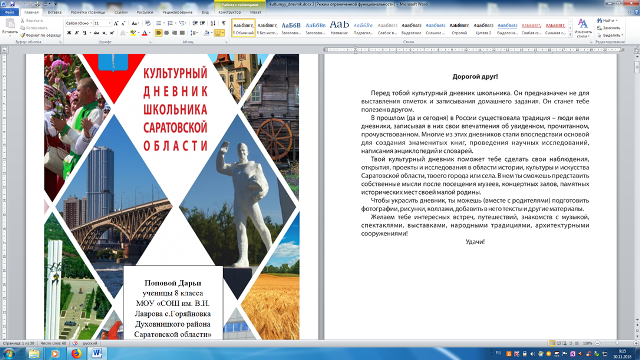The width and height of the screenshot is (640, 360).
Task: Toggle italic text formatting
Action: point(76,33)
